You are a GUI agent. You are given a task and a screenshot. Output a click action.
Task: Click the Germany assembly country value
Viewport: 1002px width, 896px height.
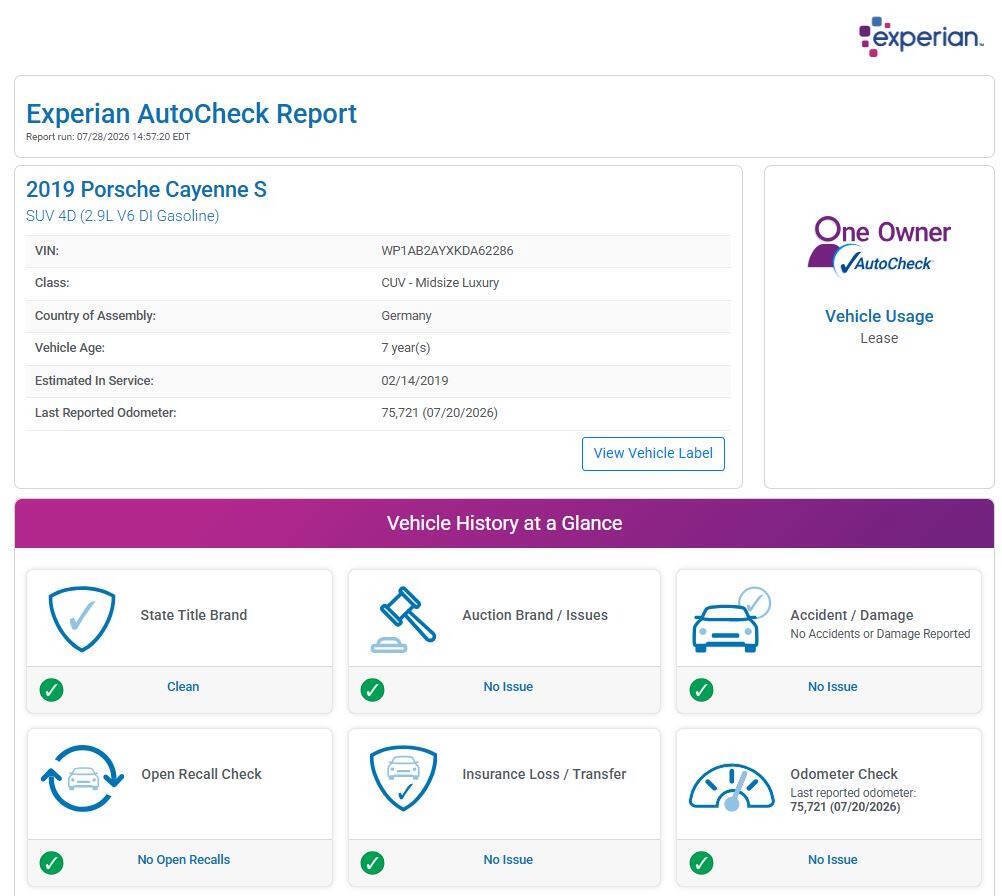click(406, 316)
